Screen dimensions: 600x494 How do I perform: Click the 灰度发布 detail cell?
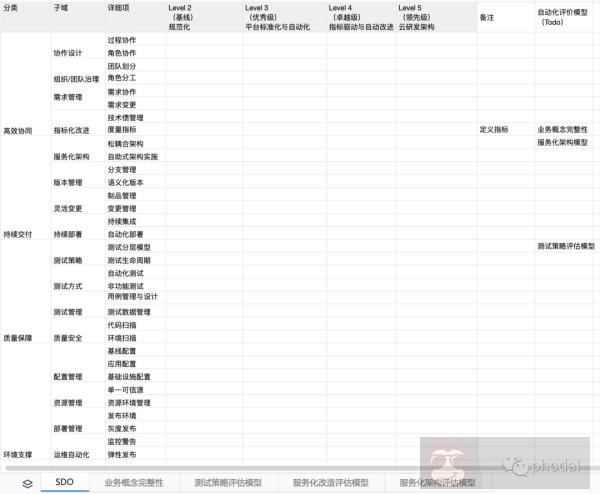click(x=135, y=429)
